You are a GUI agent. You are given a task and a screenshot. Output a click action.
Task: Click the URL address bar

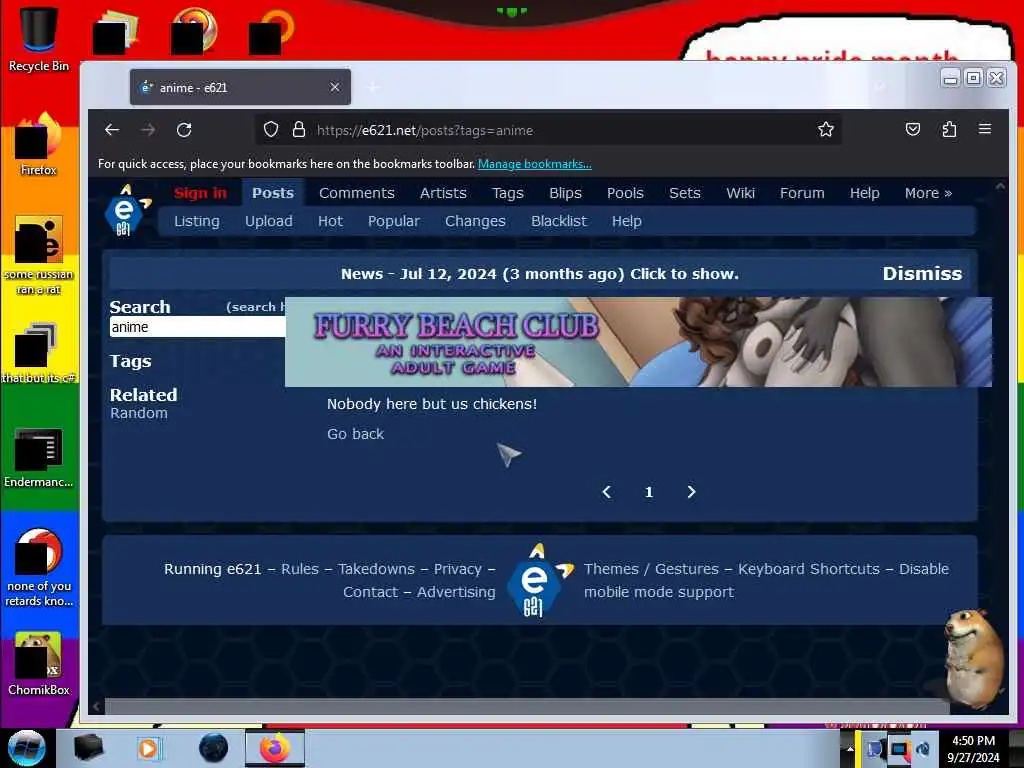click(549, 130)
